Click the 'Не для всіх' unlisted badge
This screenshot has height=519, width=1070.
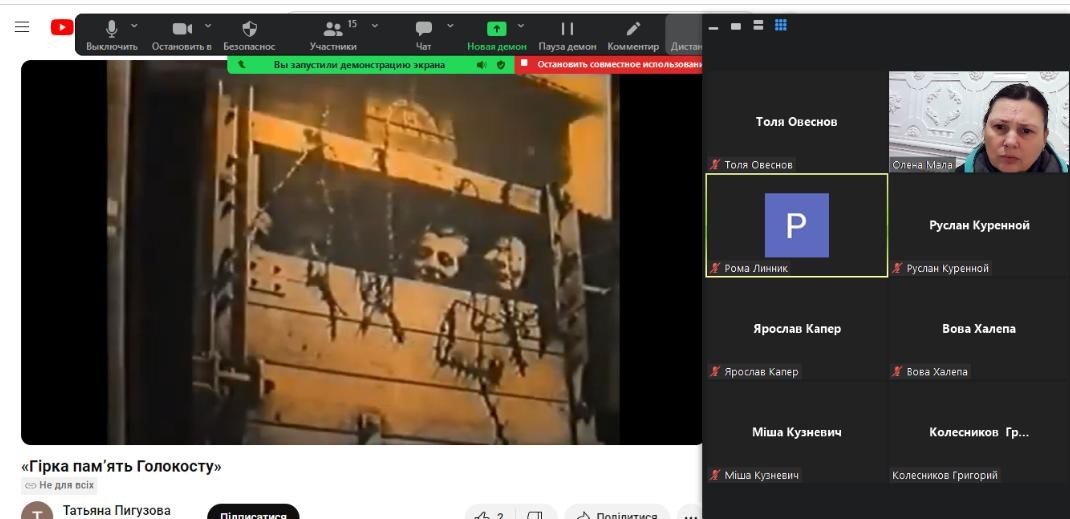pyautogui.click(x=60, y=486)
